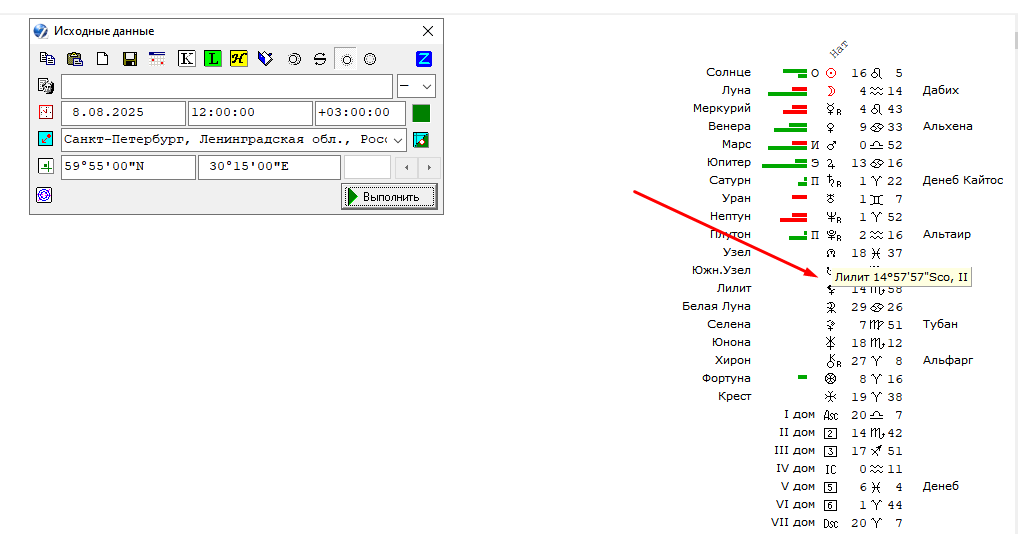Select the Сатурн row label
Viewport: 1018px width, 534px height.
730,180
